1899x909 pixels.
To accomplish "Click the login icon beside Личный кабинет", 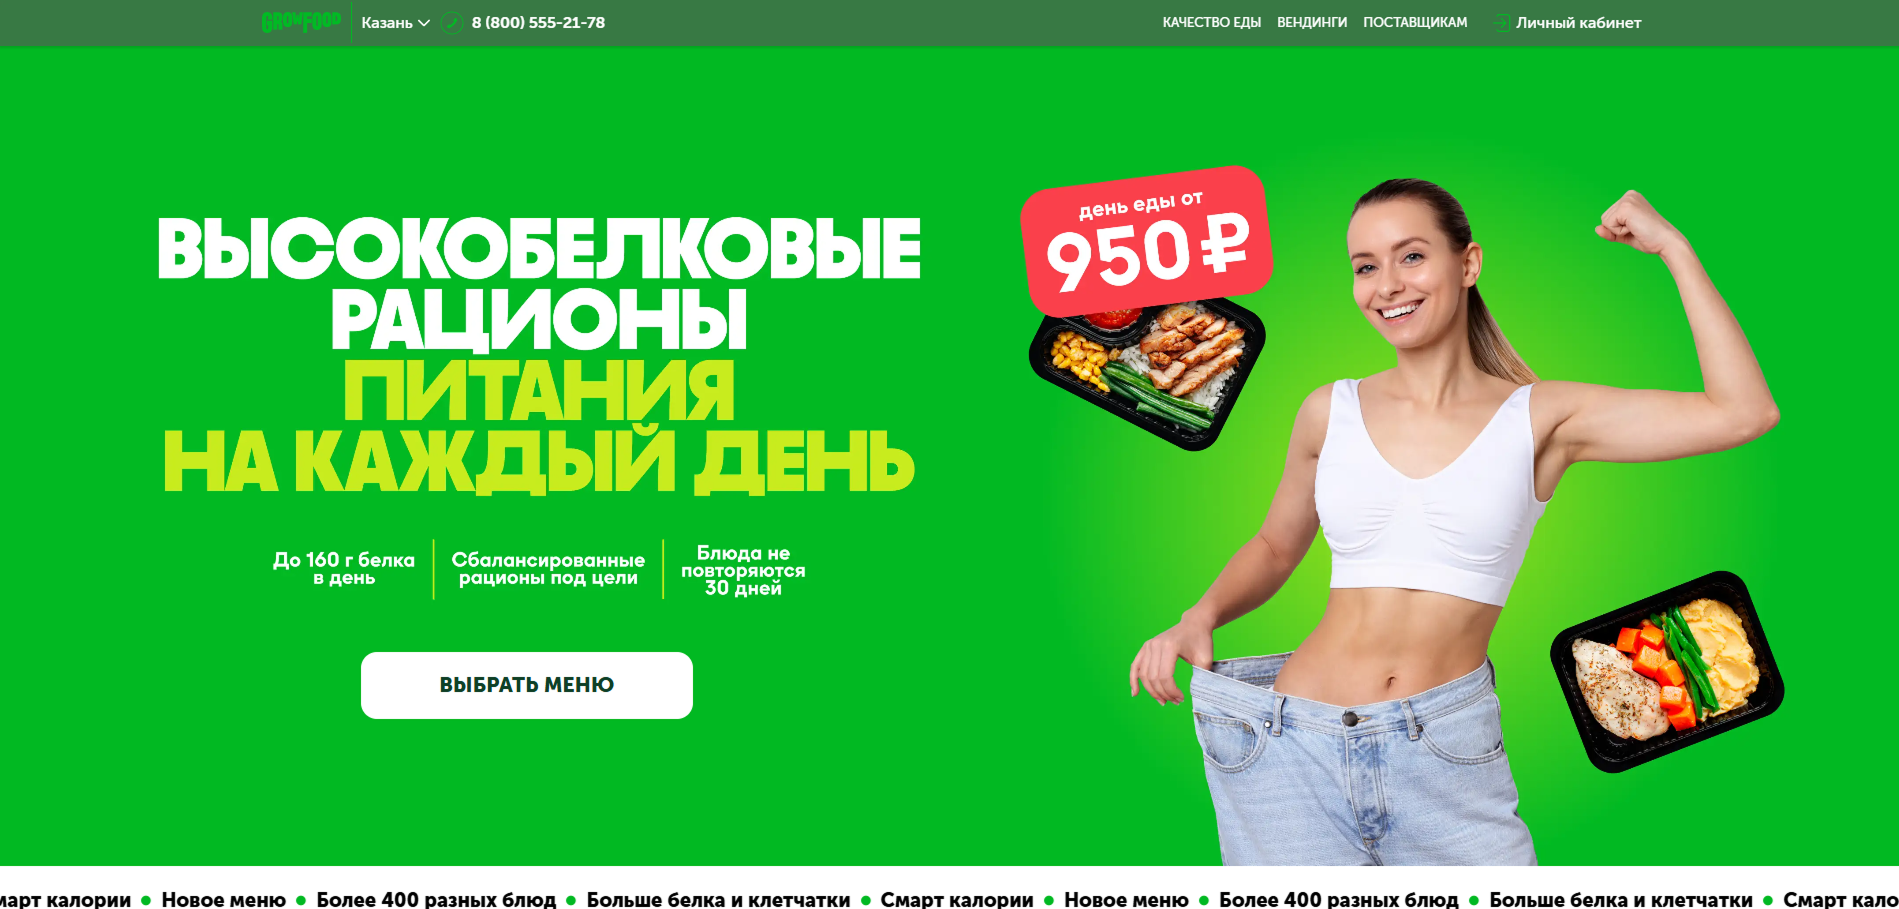I will 1501,22.
